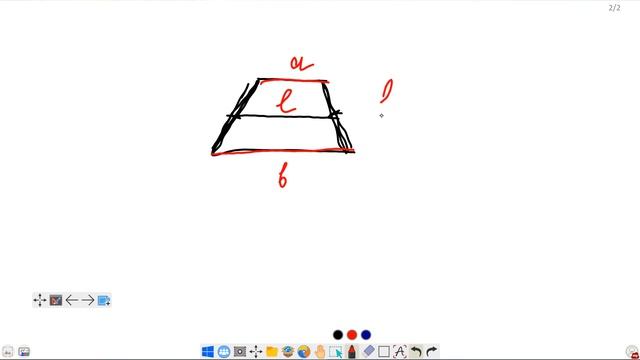Click the screen capture camera icon
Image resolution: width=640 pixels, height=360 pixels.
[x=240, y=351]
